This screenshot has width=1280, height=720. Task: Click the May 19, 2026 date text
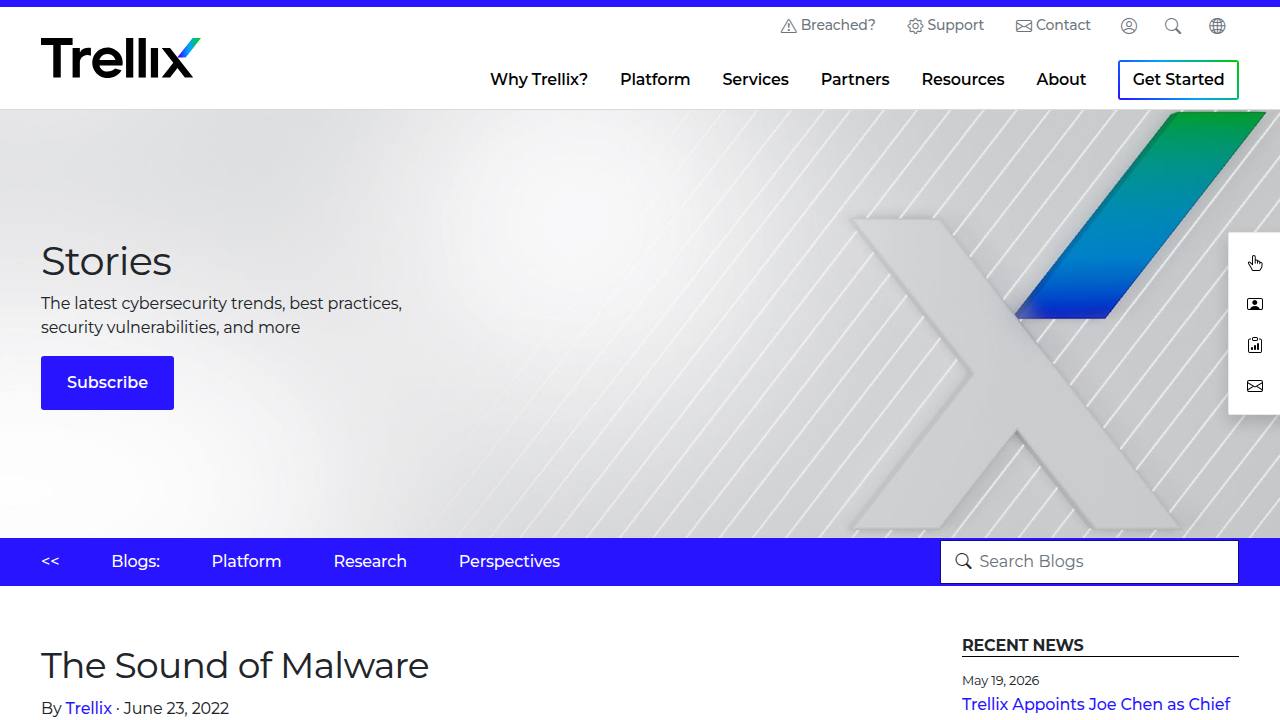(1000, 680)
